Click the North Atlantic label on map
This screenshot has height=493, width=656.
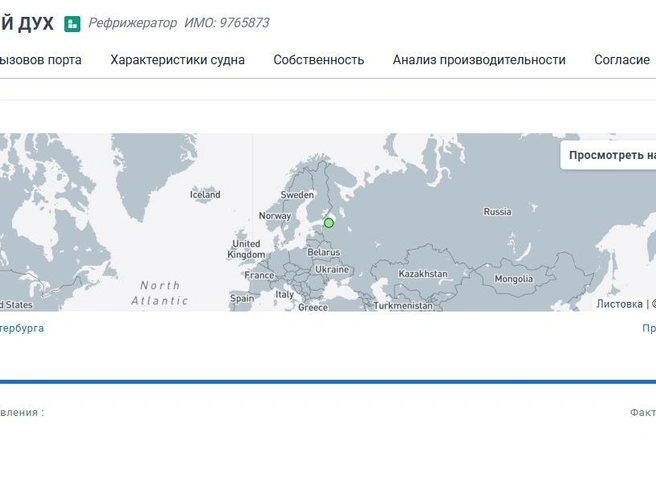(159, 293)
